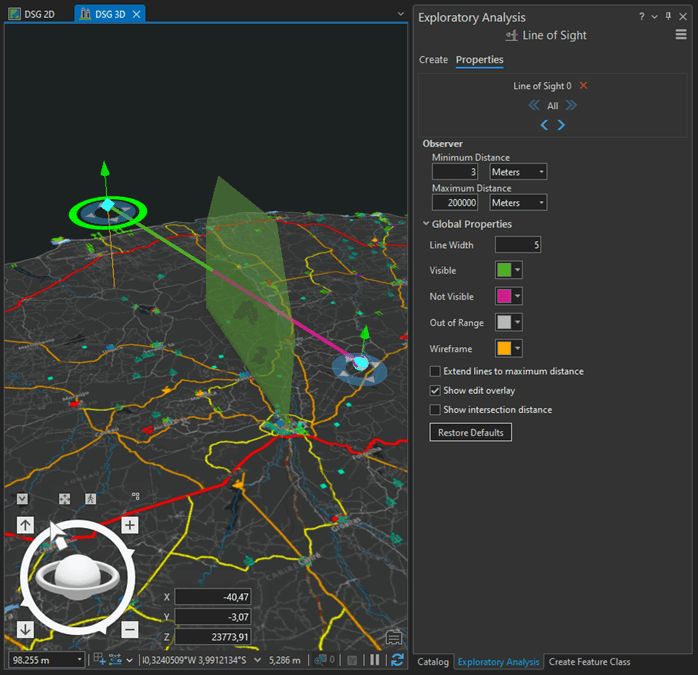Refresh the map view
698x675 pixels.
coord(397,660)
